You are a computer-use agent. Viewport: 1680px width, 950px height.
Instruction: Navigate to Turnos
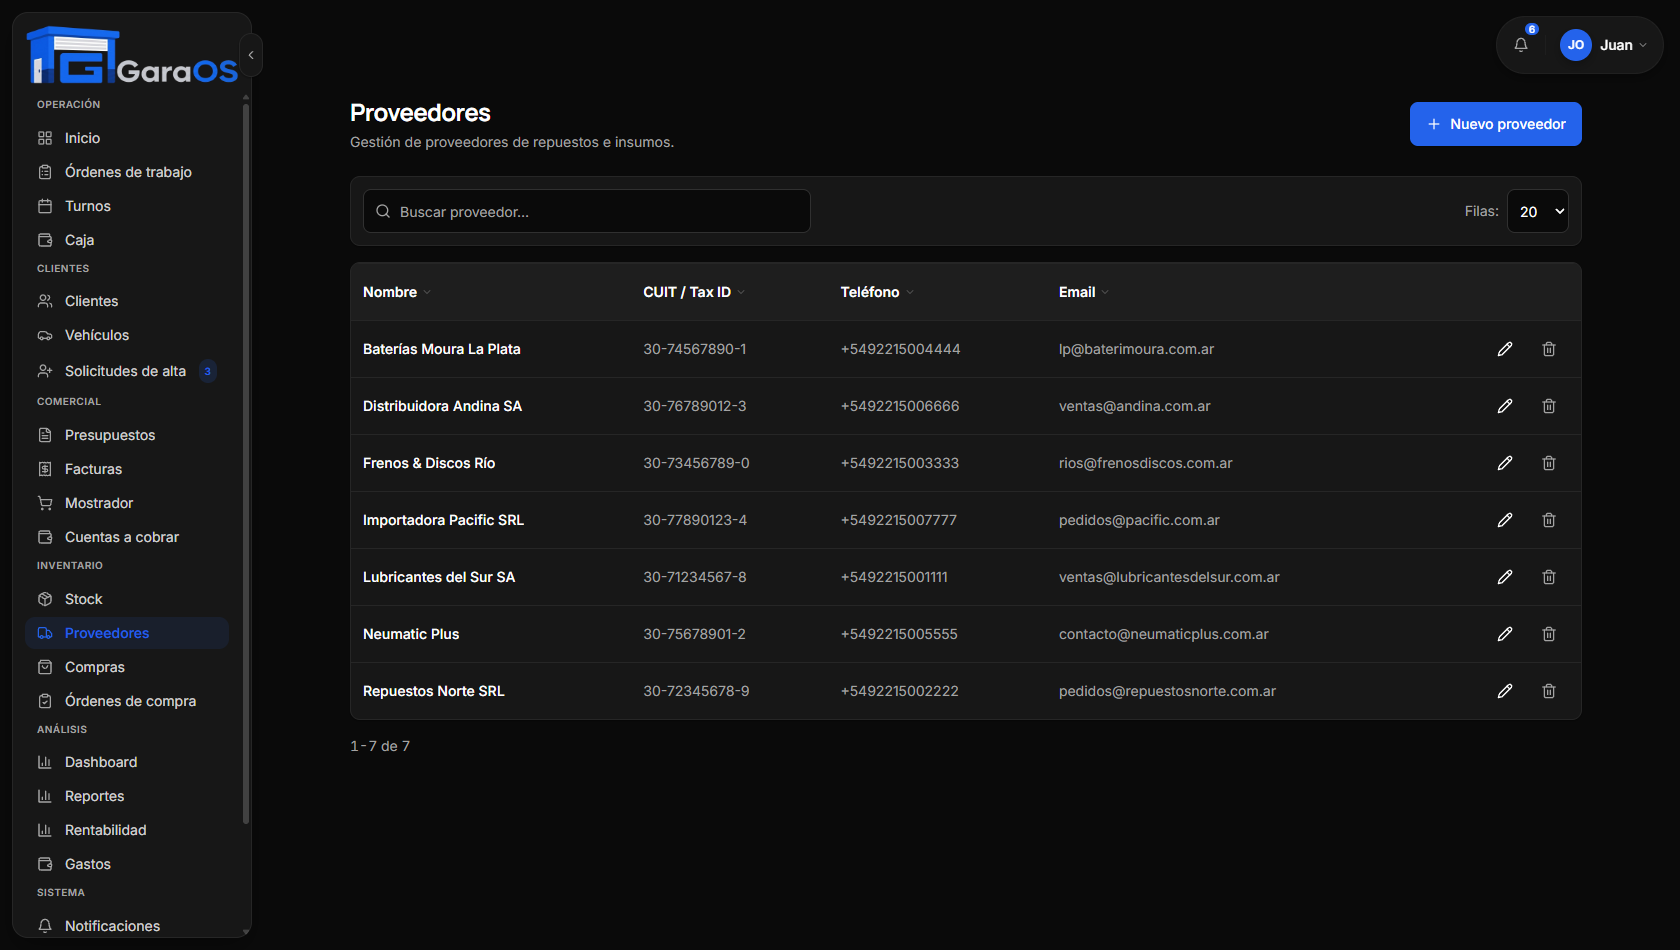tap(127, 206)
